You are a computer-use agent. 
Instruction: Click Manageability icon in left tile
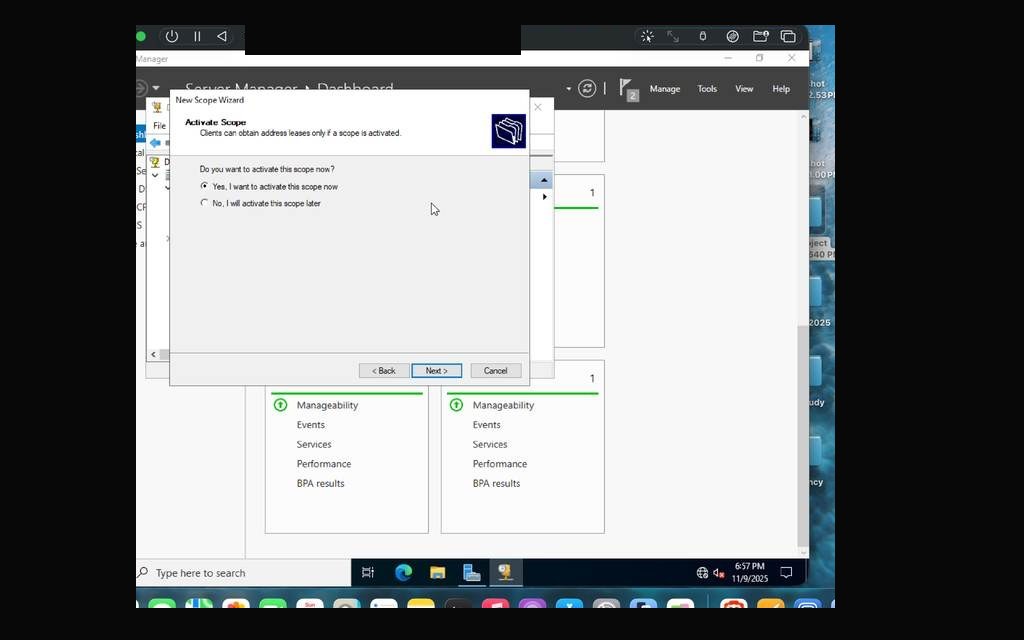(280, 405)
